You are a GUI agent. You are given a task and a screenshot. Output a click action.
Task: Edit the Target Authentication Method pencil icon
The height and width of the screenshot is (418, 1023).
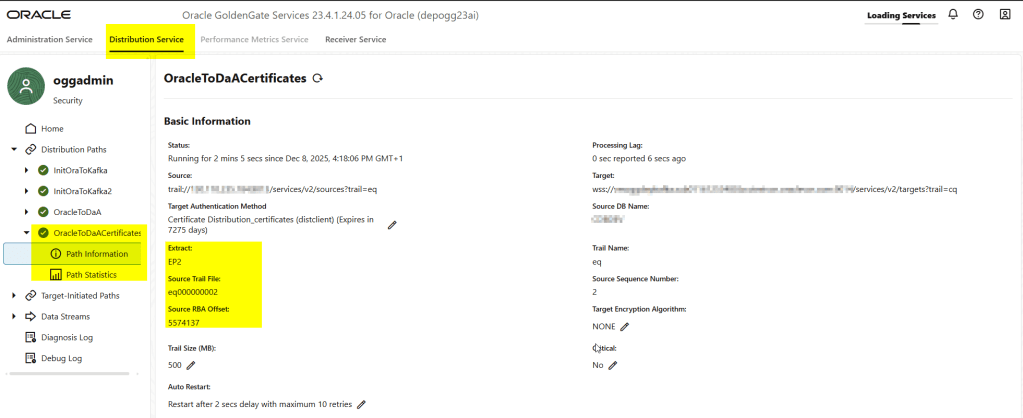coord(392,225)
